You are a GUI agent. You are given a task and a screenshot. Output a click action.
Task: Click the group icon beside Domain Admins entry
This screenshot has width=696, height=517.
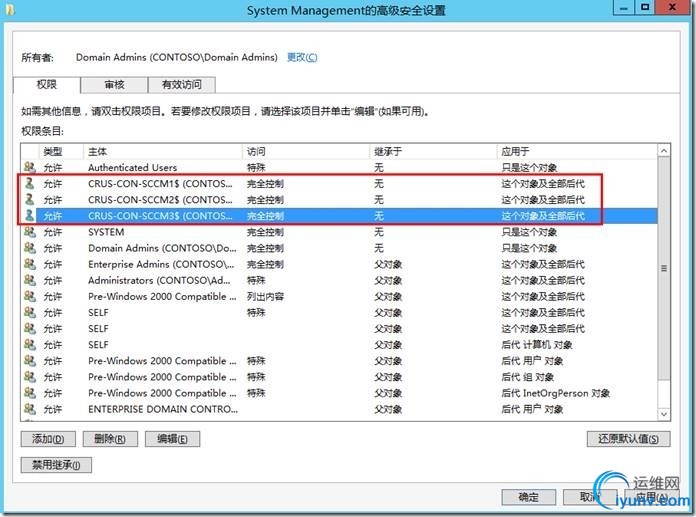click(x=30, y=248)
